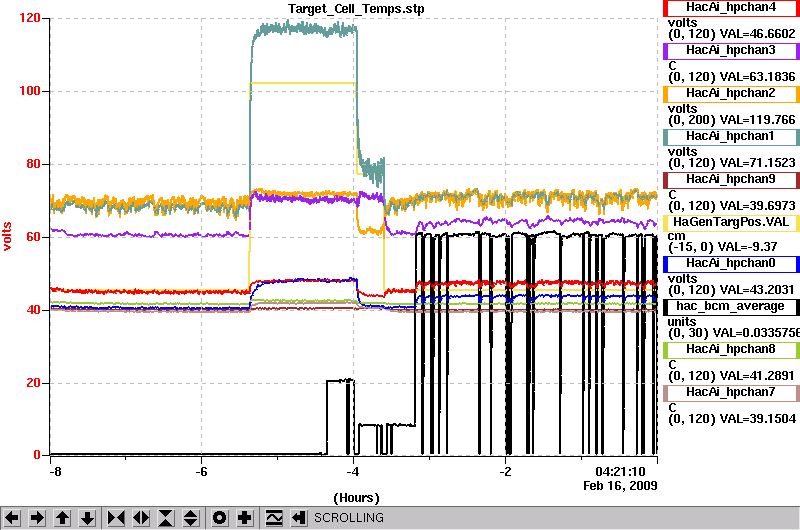The image size is (800, 530).
Task: Click the pan left arrow button
Action: coord(12,518)
